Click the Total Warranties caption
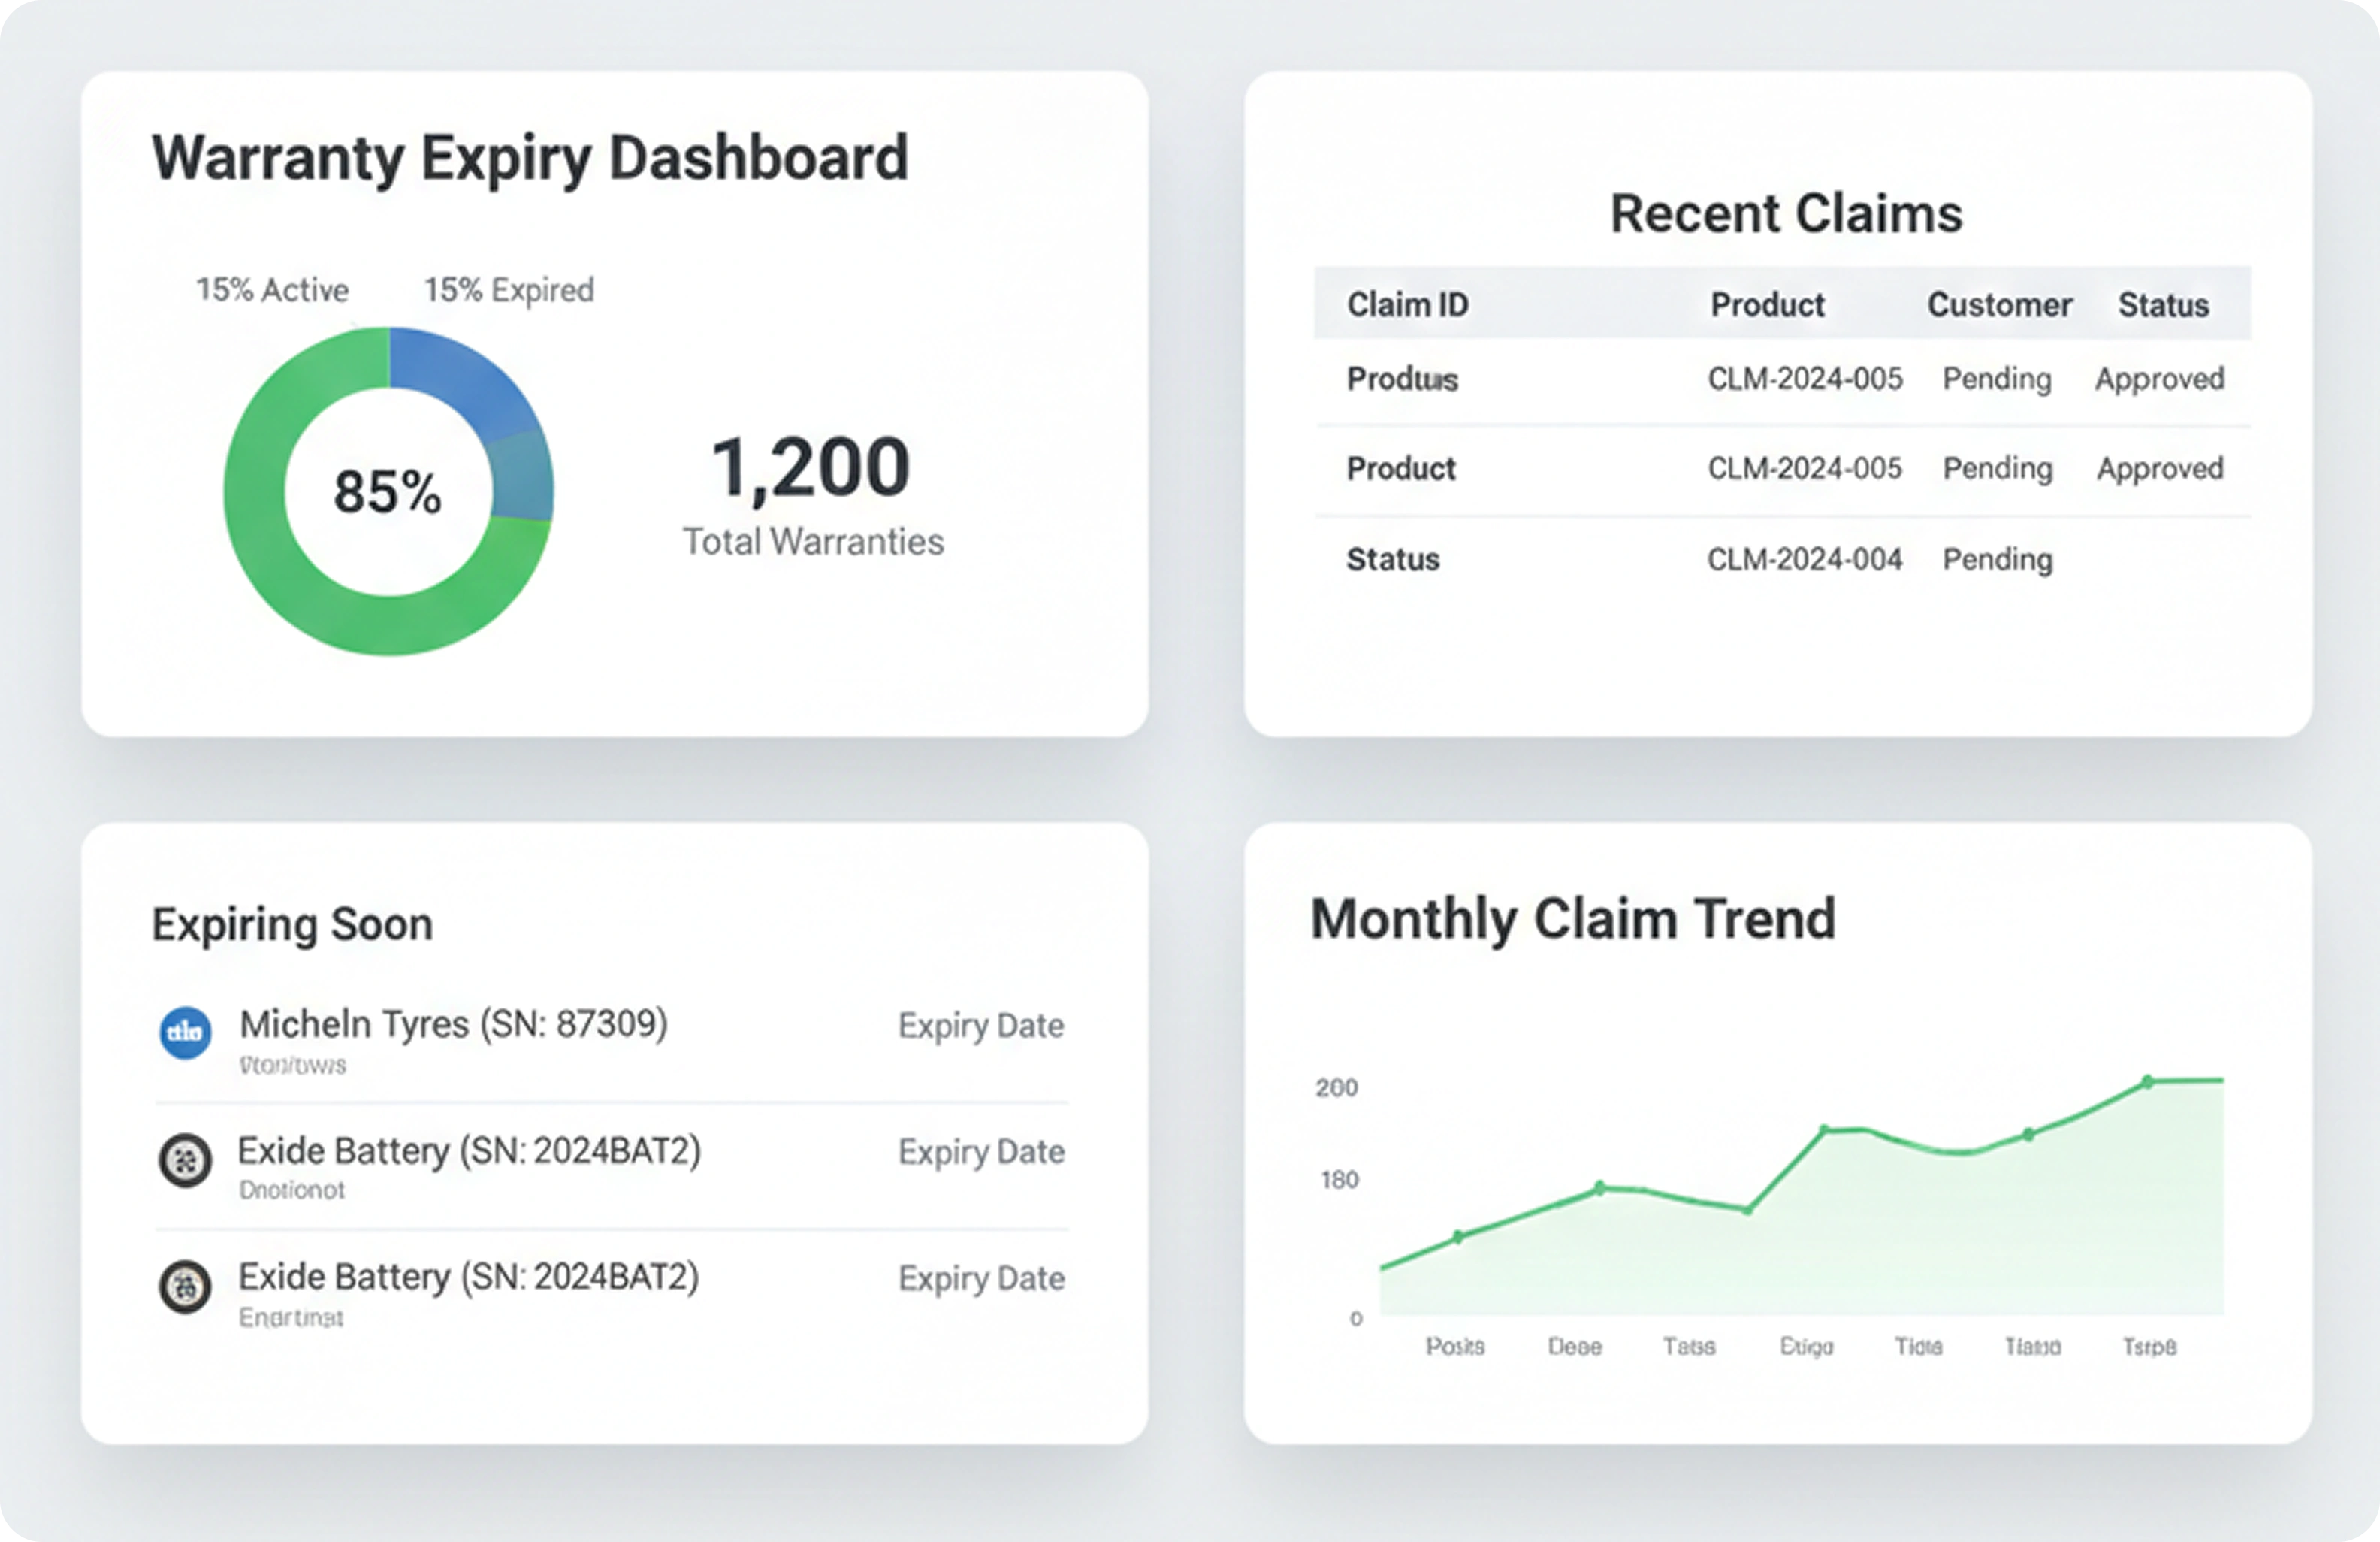 point(813,541)
